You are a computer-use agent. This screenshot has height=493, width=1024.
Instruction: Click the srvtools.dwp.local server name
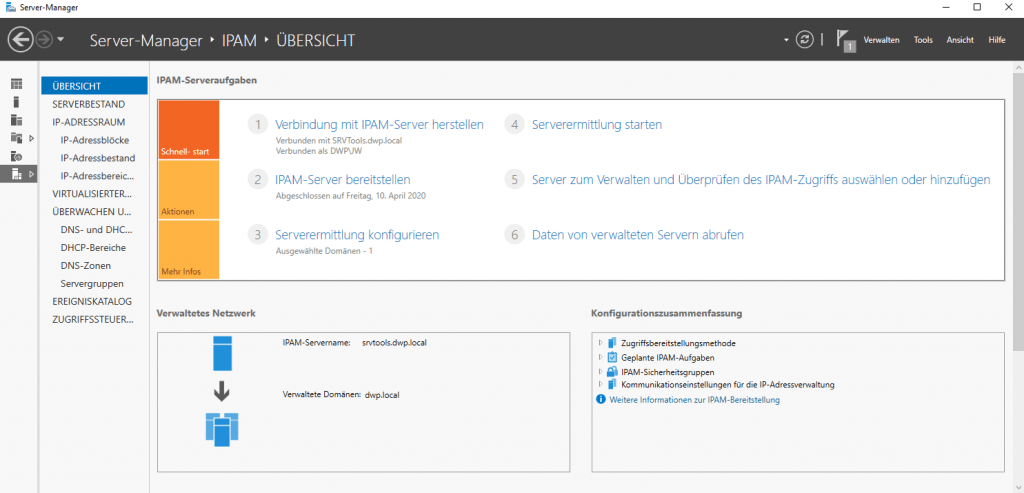click(x=394, y=342)
